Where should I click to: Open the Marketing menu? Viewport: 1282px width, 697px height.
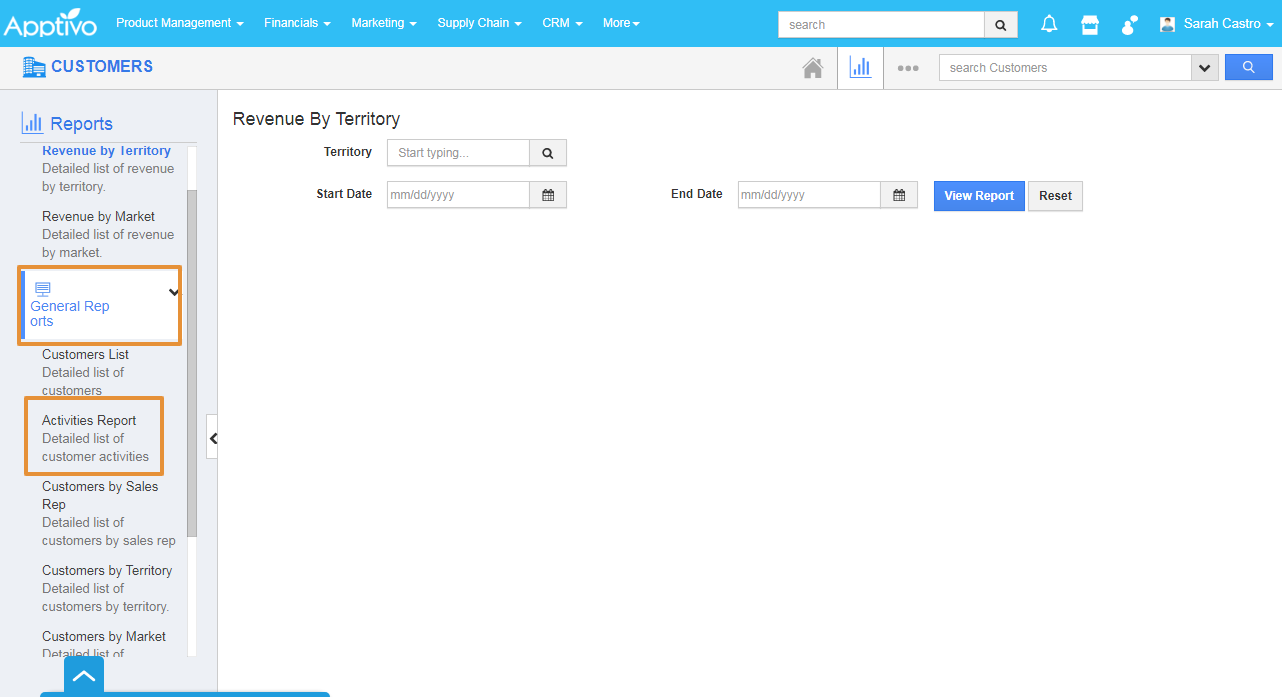coord(384,23)
